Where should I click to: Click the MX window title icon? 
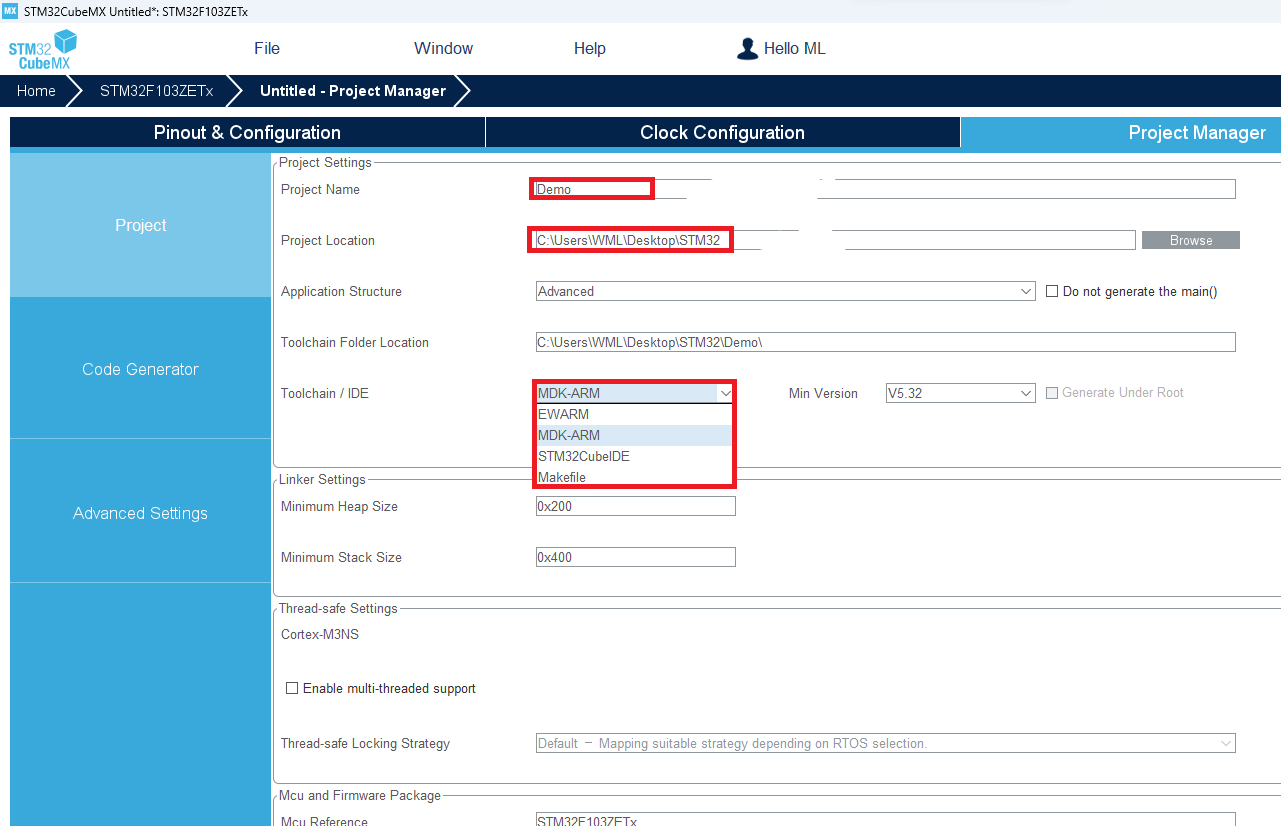[10, 11]
